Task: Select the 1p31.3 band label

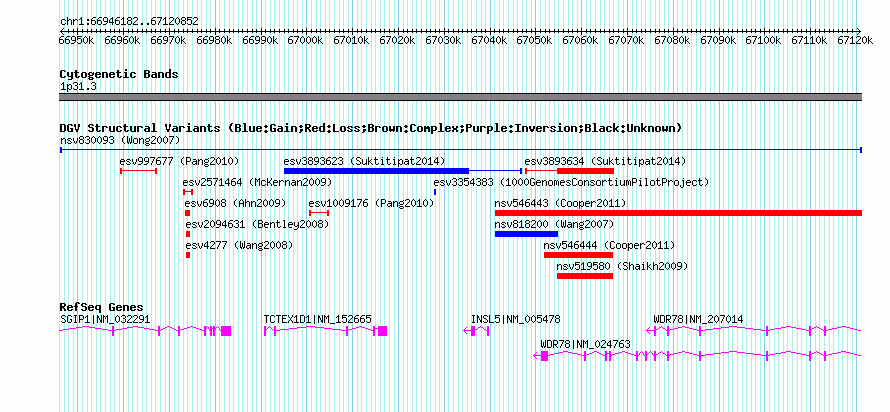Action: pos(78,86)
